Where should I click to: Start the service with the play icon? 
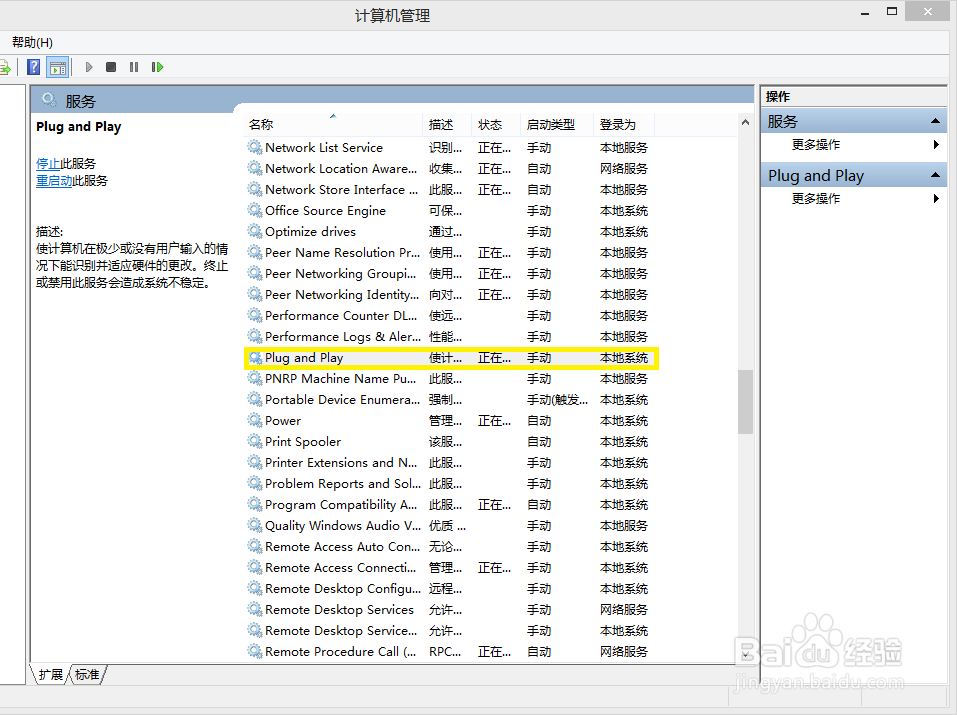pos(89,67)
